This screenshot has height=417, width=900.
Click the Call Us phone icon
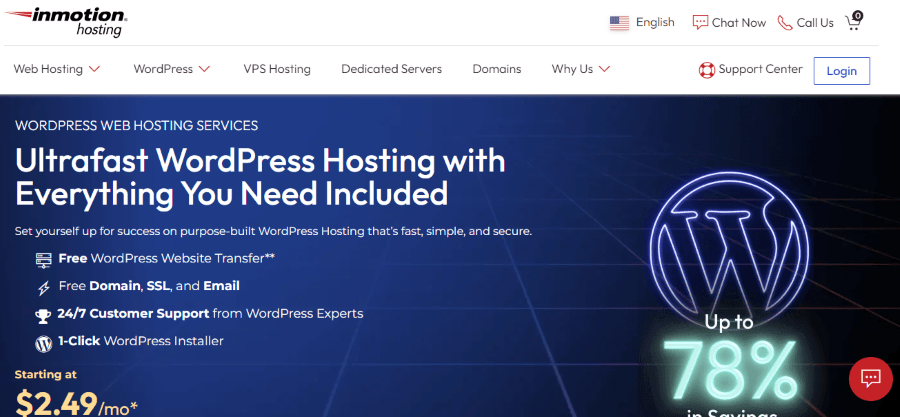pos(784,23)
